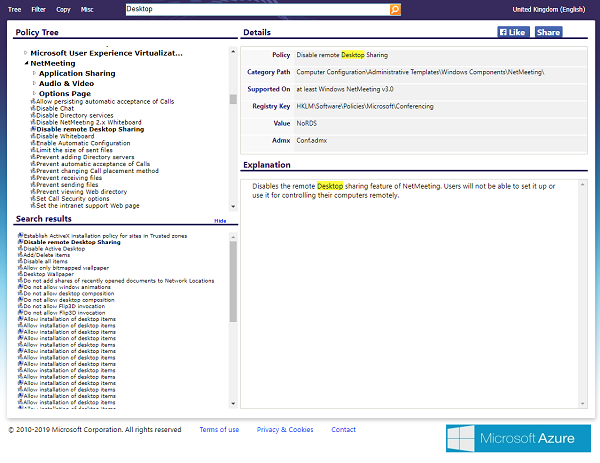Viewport: 600px width, 463px height.
Task: Click policy icon beside Prevent sending files
Action: (x=33, y=184)
